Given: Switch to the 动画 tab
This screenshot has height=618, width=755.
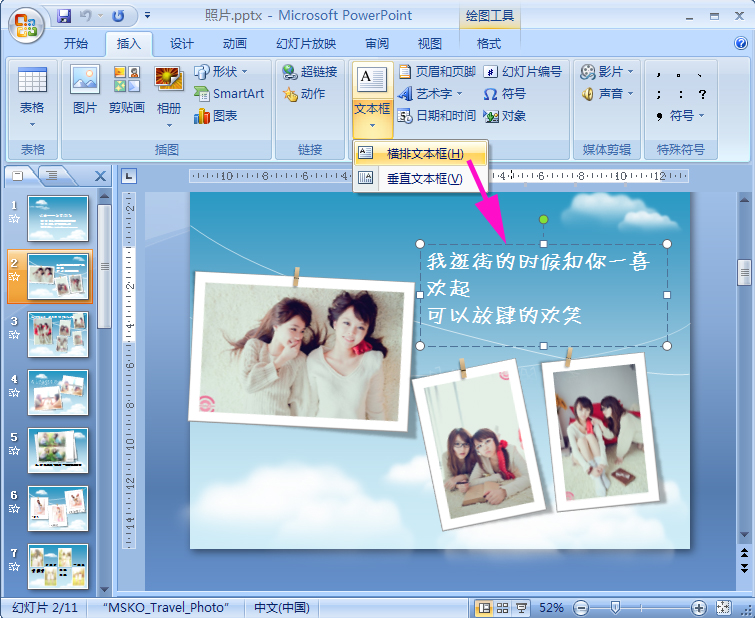Looking at the screenshot, I should [x=234, y=44].
